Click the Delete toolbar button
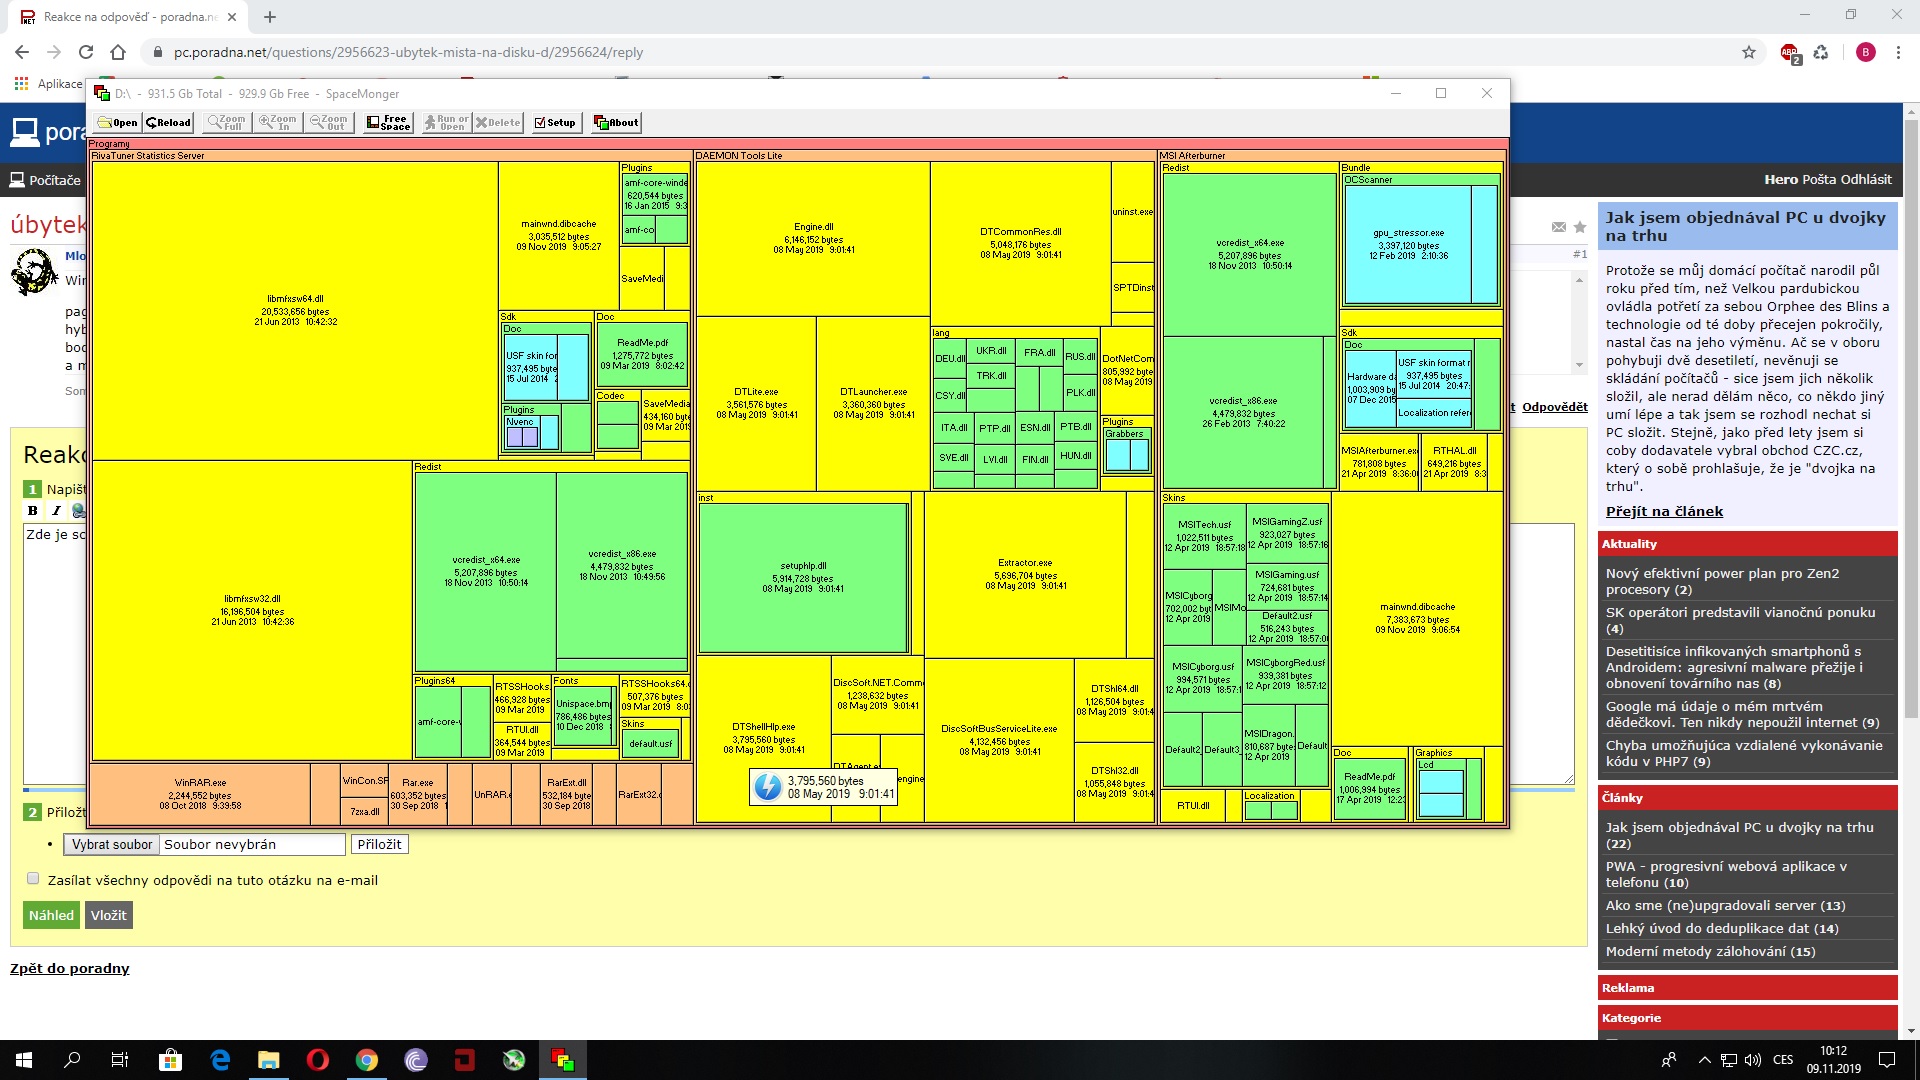The image size is (1920, 1080). [x=498, y=122]
